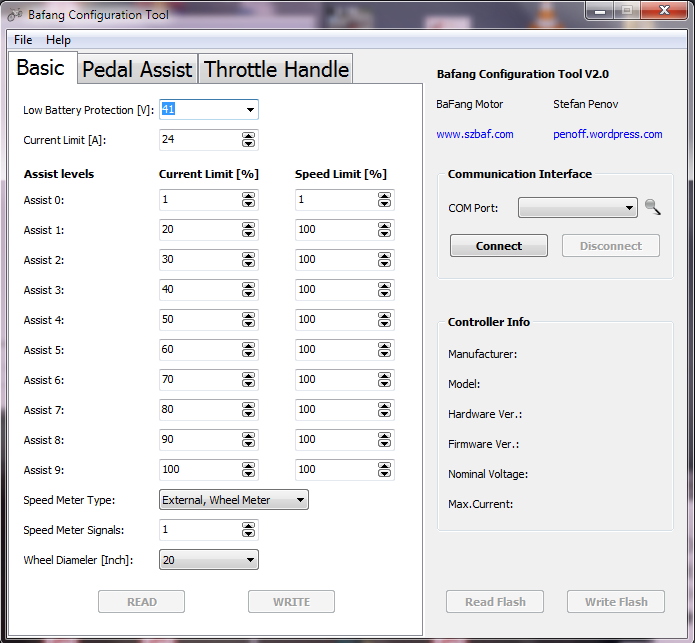Open the penoff.wordpress.com link
The height and width of the screenshot is (643, 695).
pos(608,134)
